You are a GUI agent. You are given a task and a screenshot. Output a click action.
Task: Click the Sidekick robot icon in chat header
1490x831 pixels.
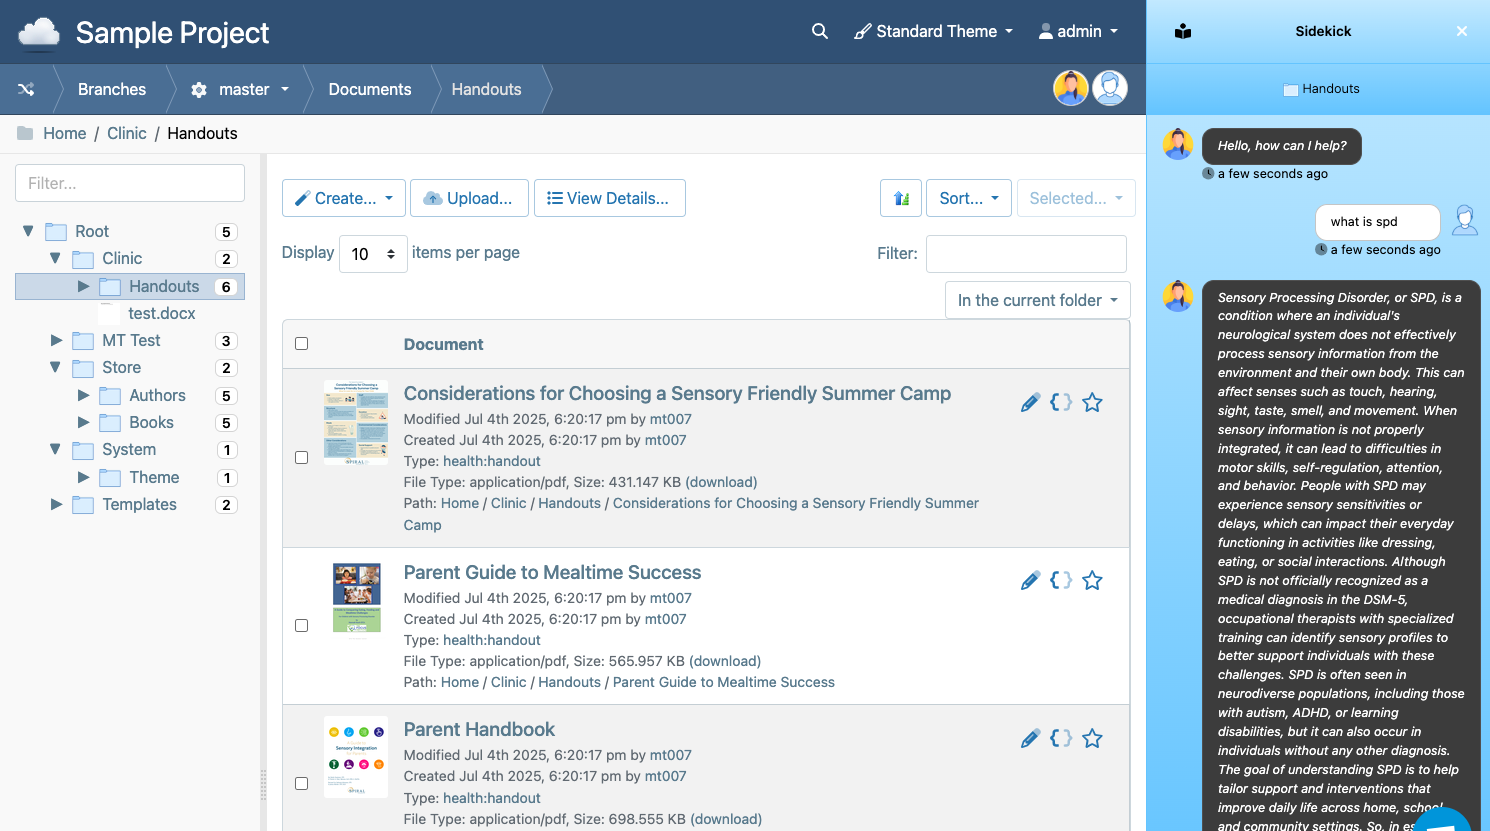point(1183,31)
